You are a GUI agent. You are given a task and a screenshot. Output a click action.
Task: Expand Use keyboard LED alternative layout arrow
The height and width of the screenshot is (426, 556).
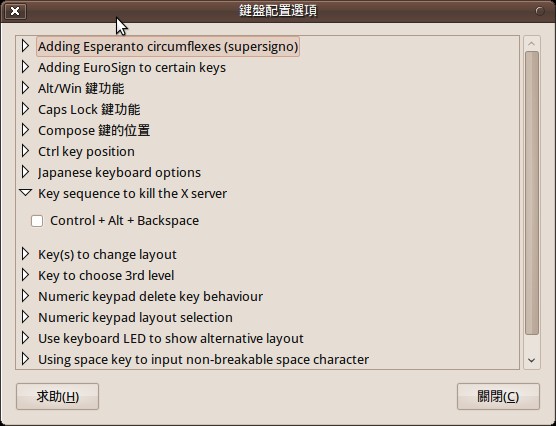[25, 338]
